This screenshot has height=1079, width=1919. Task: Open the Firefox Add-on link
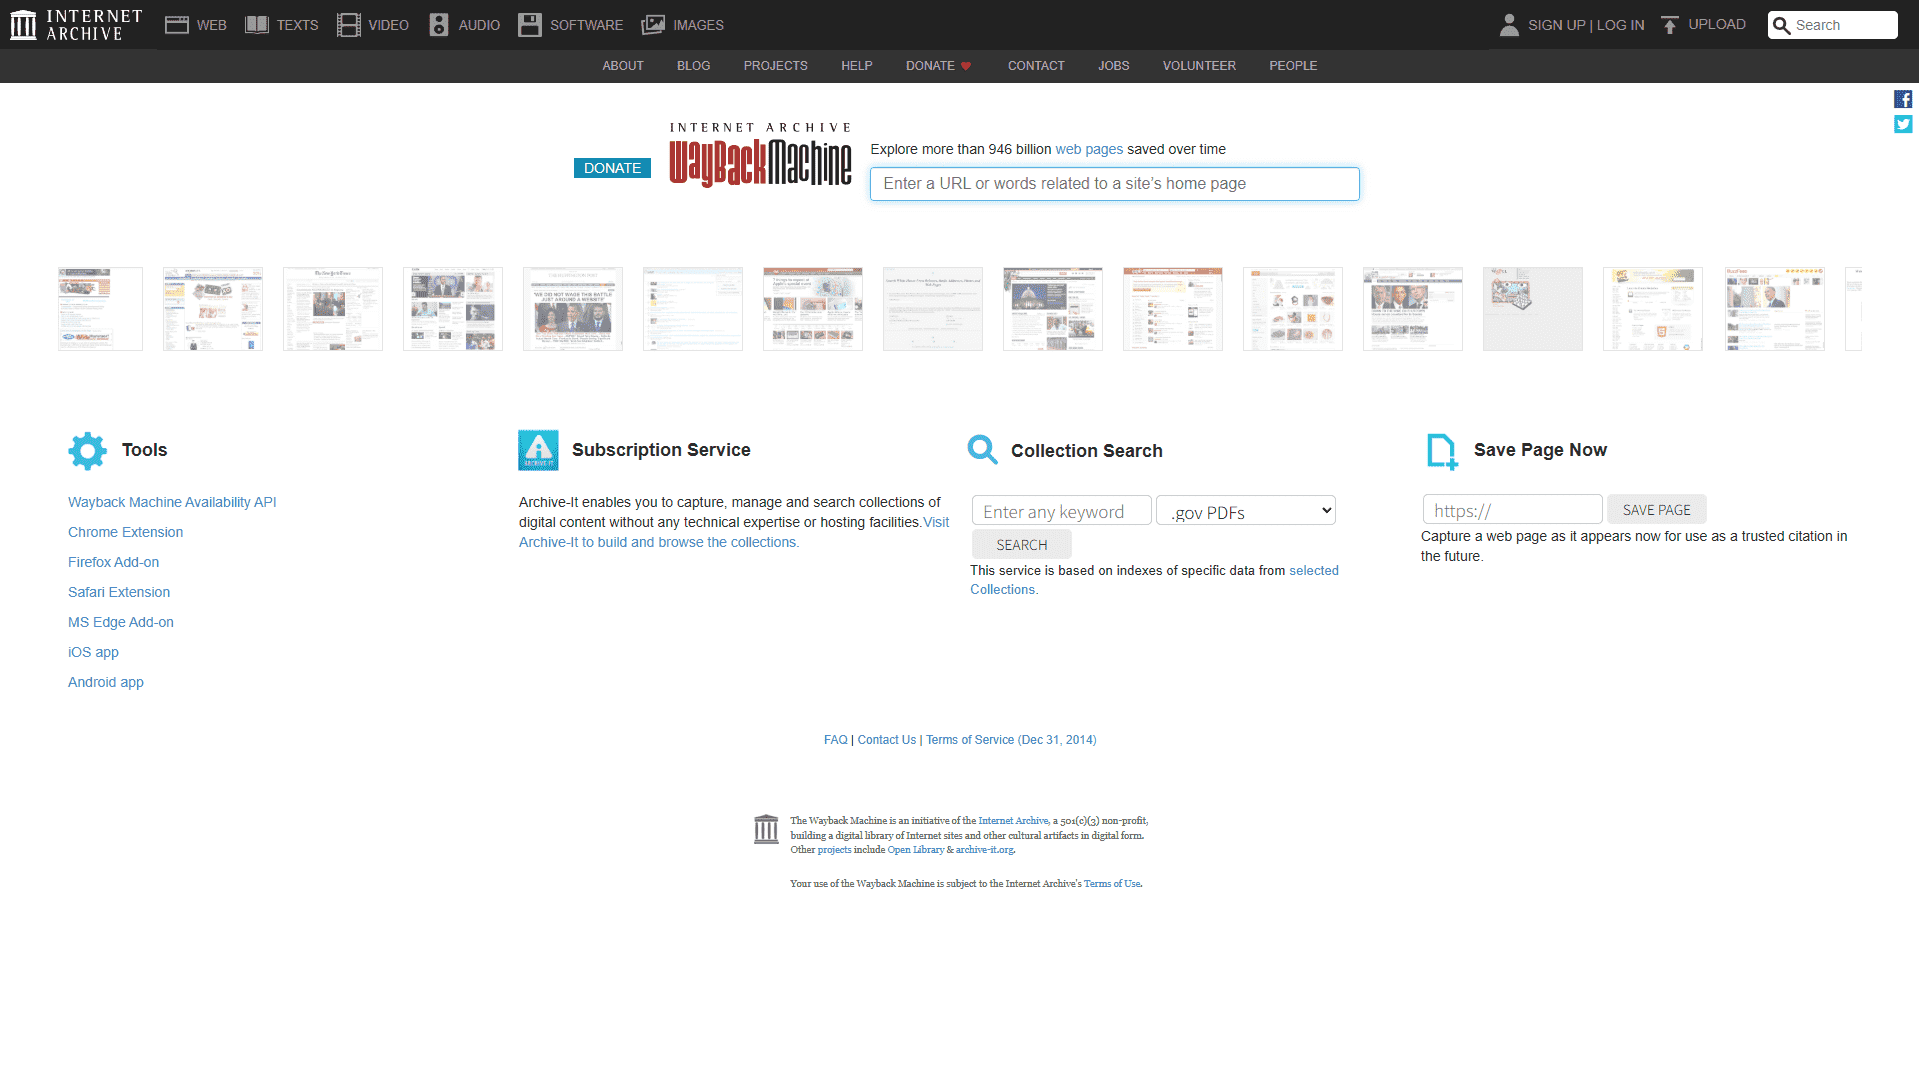coord(113,562)
